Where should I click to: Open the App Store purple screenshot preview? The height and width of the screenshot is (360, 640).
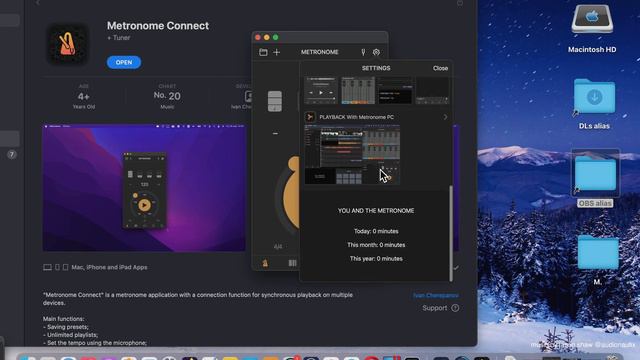(x=144, y=188)
